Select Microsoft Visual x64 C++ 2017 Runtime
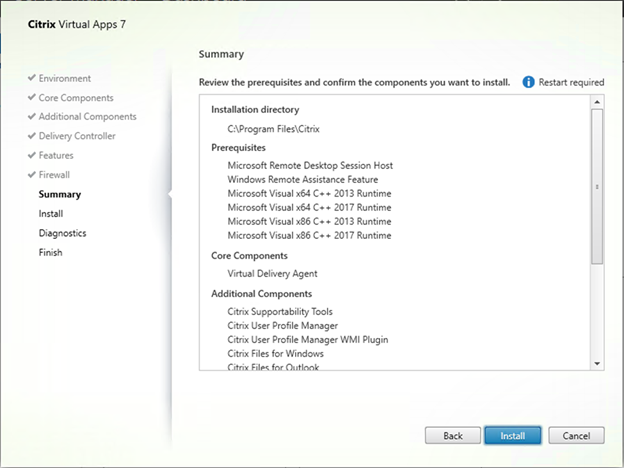624x468 pixels. tap(309, 207)
